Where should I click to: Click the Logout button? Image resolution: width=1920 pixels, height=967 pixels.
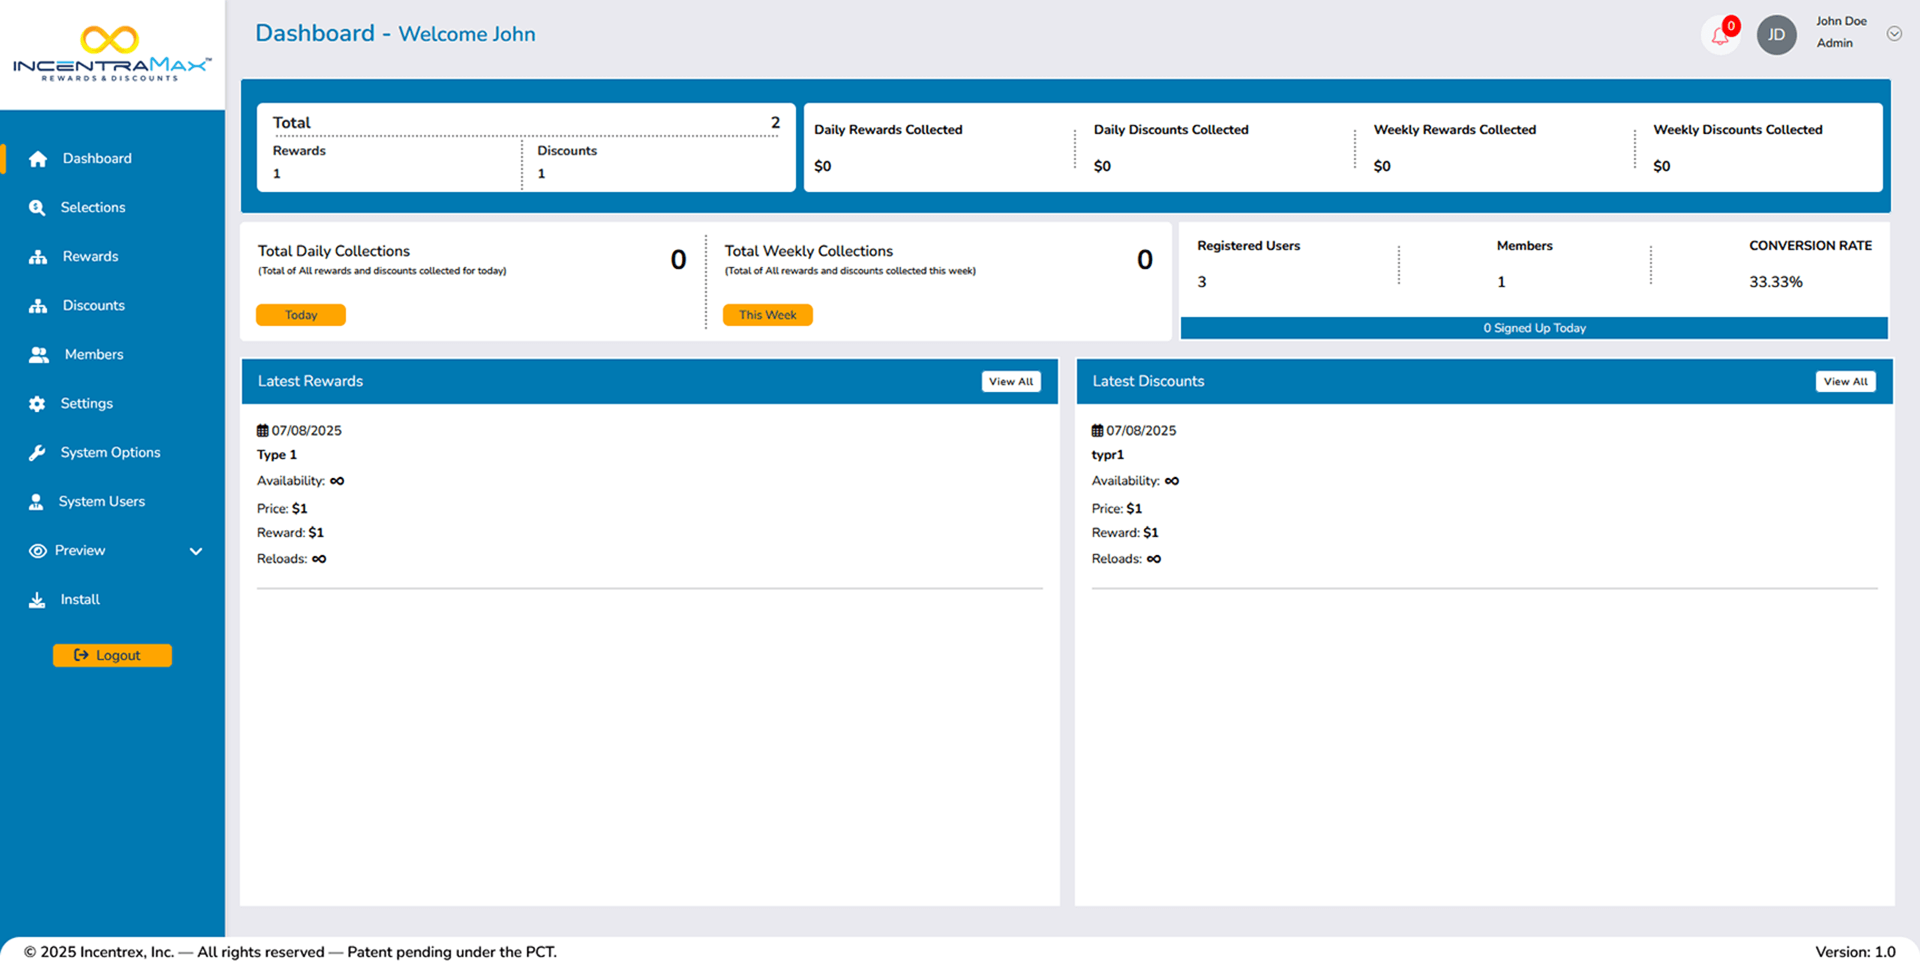111,655
